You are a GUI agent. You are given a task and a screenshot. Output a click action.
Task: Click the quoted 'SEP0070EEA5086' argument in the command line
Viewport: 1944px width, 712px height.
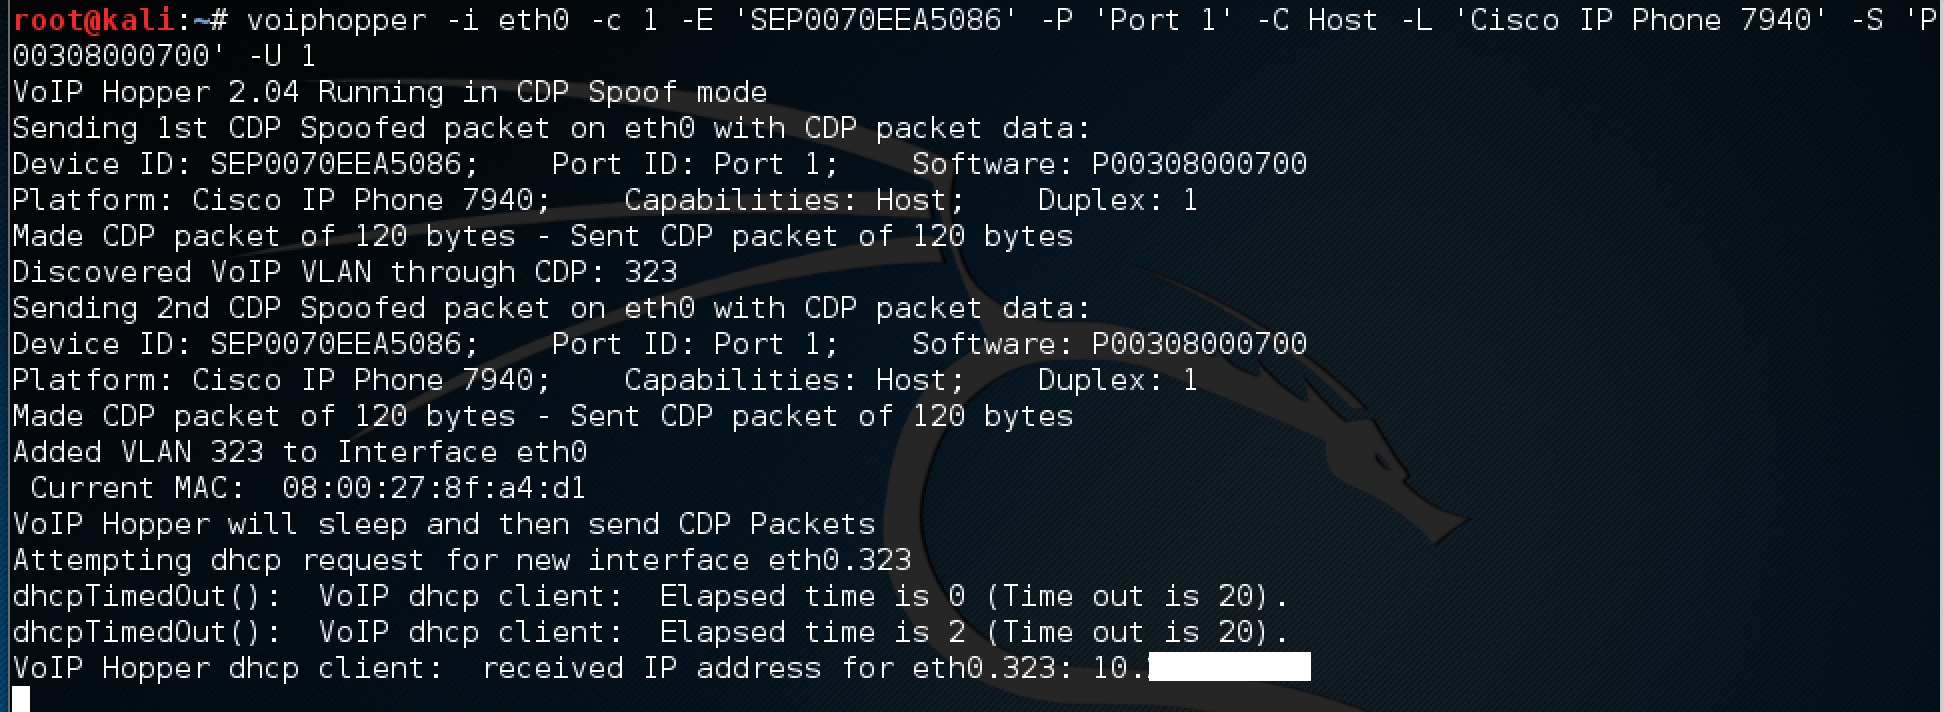point(876,20)
